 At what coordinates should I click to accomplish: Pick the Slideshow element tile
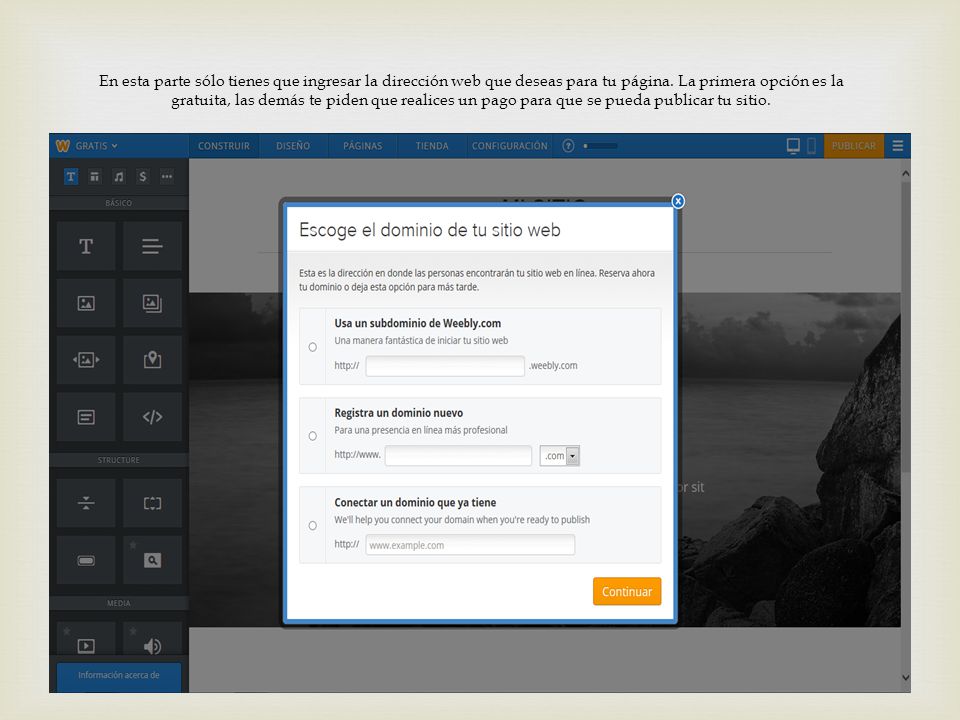pos(86,360)
